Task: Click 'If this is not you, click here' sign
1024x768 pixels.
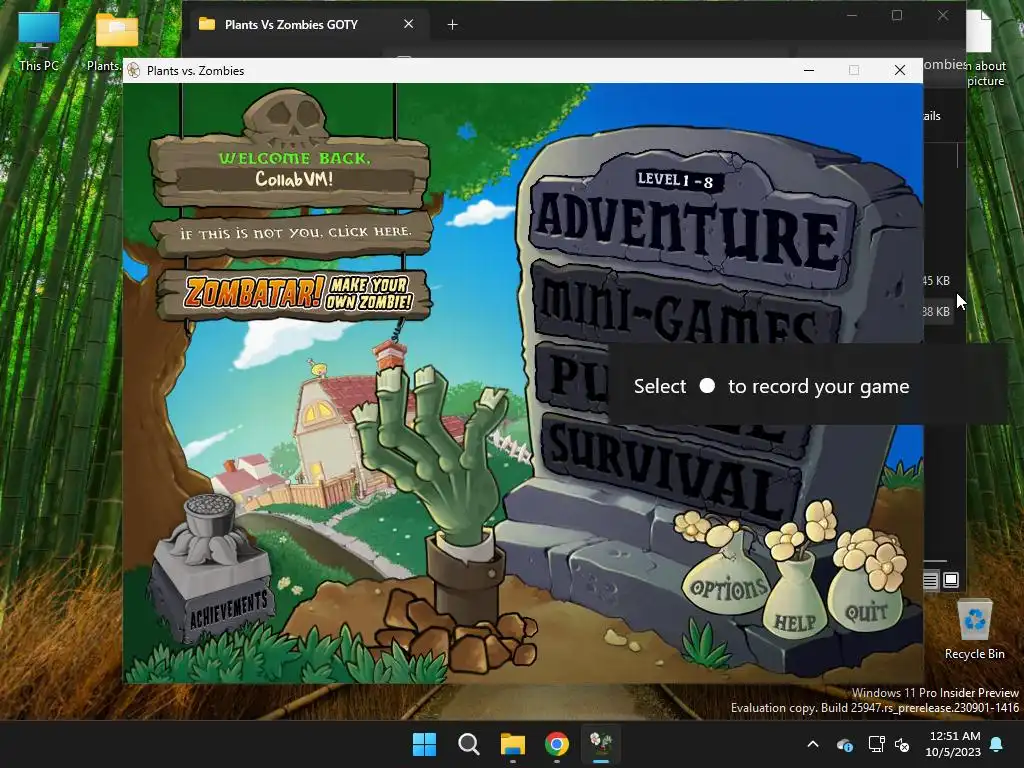Action: [x=292, y=232]
